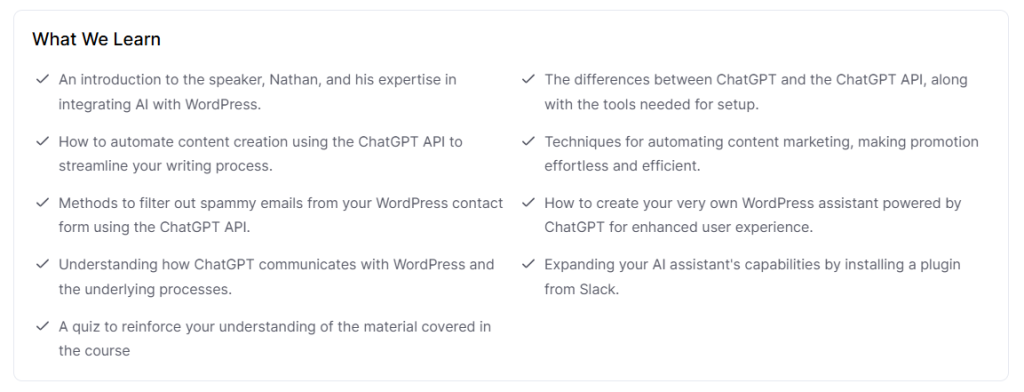Click 'the underlying processes.' text
The height and width of the screenshot is (392, 1024).
145,289
